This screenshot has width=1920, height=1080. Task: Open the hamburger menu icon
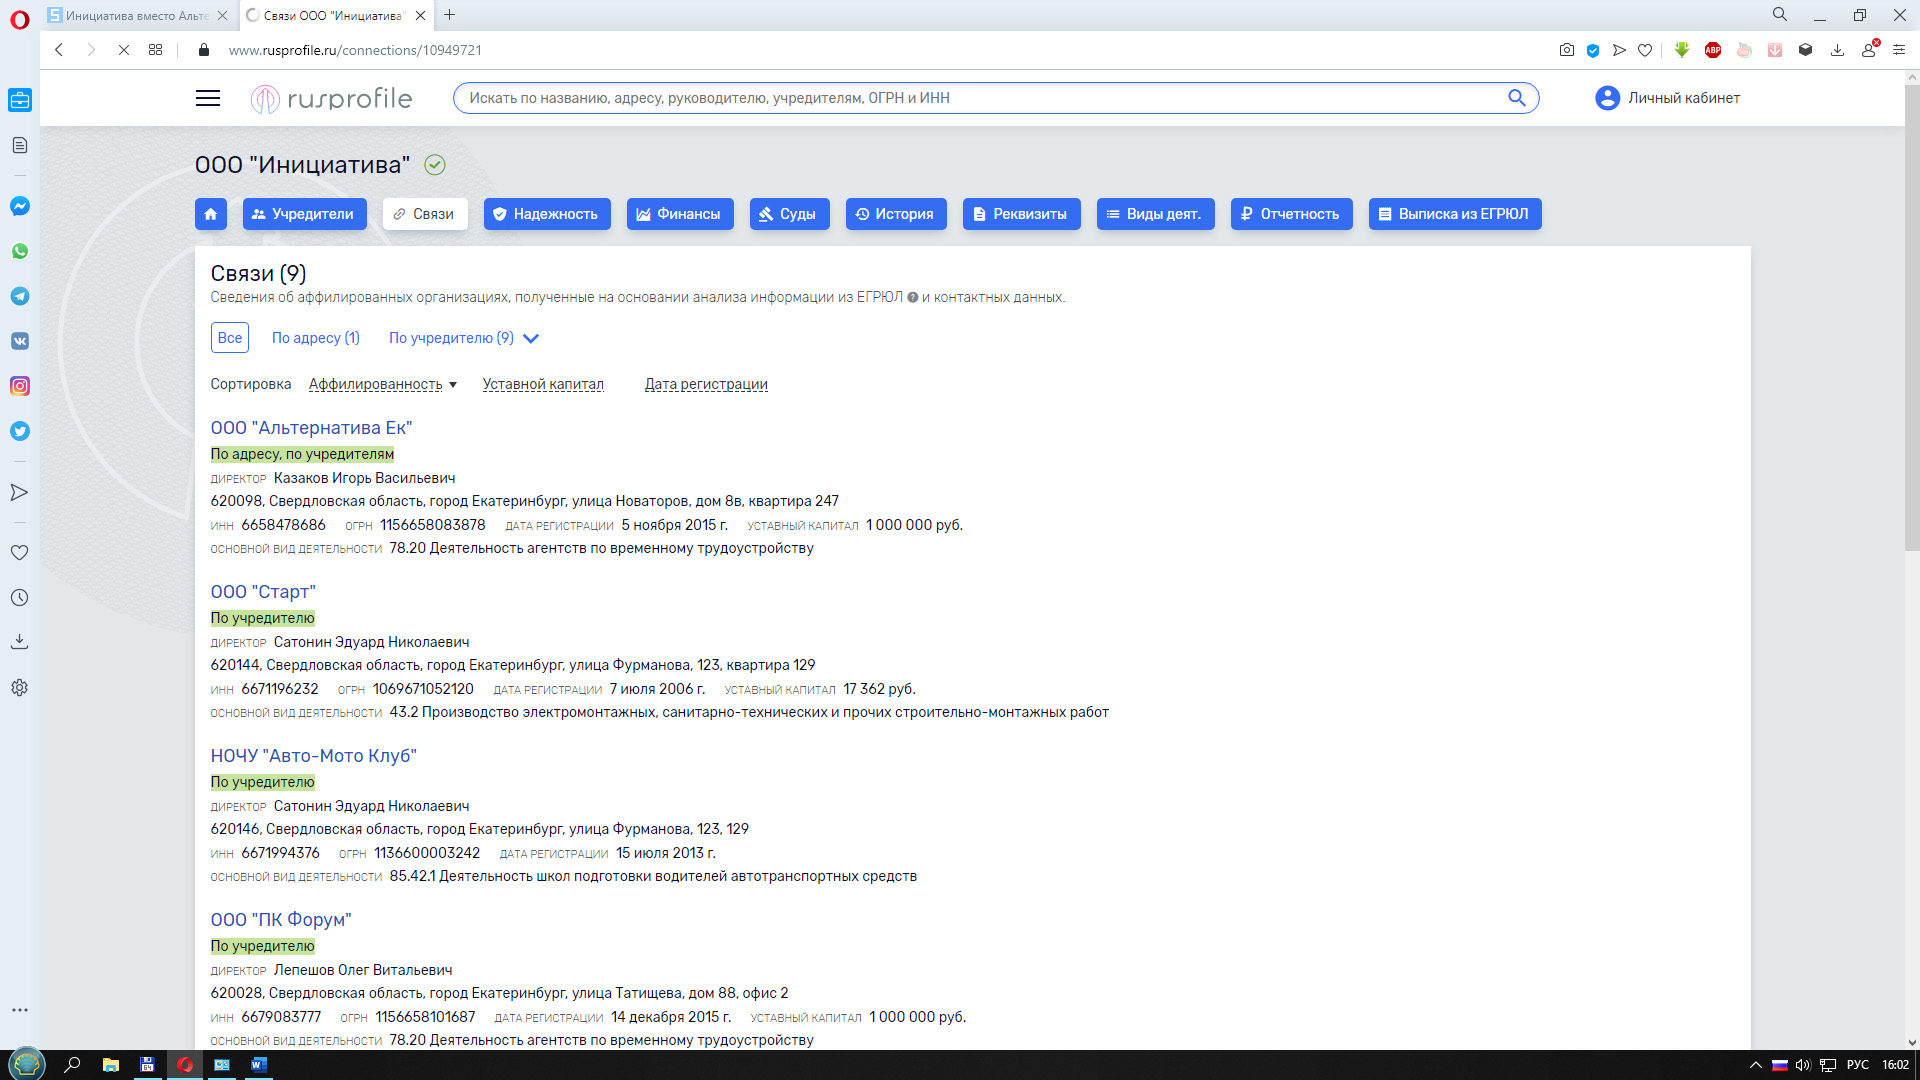point(208,98)
